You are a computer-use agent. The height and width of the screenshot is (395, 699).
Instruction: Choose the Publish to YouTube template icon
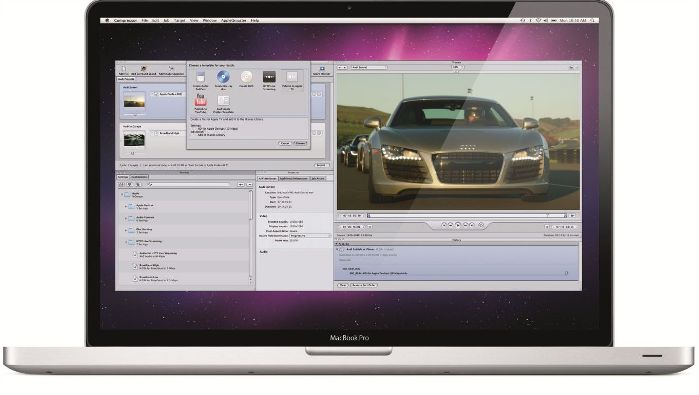click(200, 100)
